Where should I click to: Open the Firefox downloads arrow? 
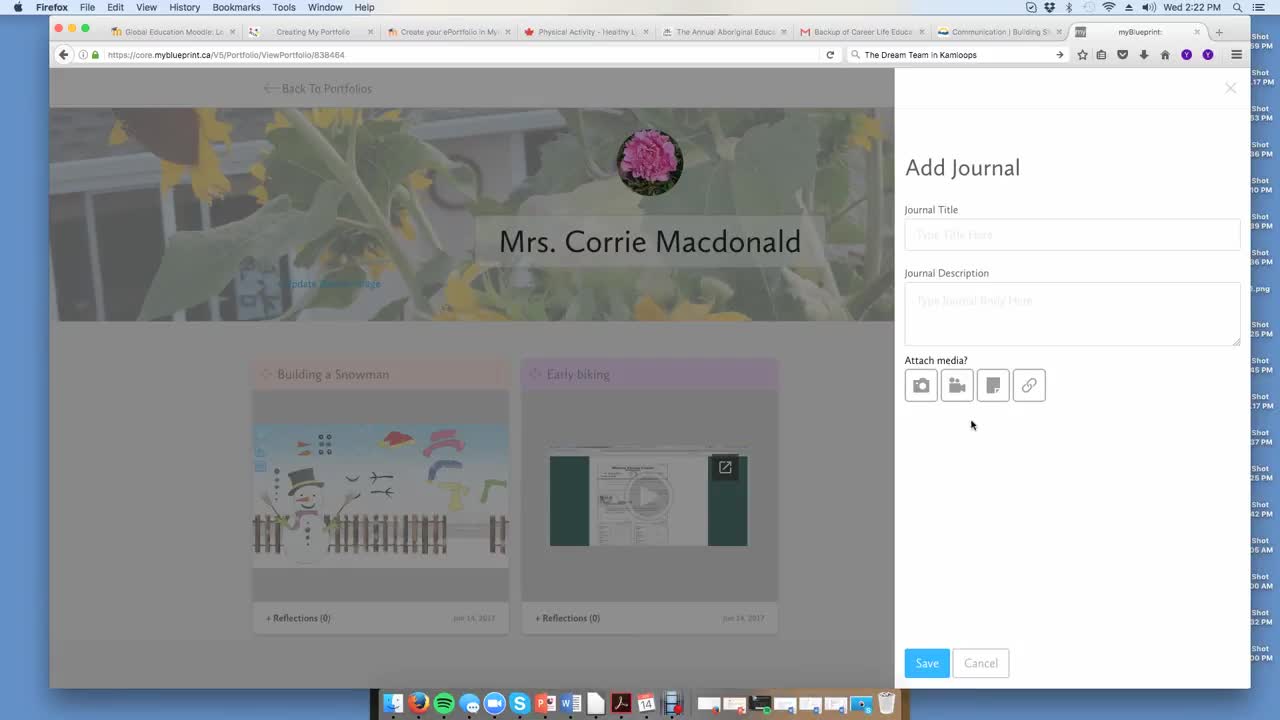click(1144, 55)
